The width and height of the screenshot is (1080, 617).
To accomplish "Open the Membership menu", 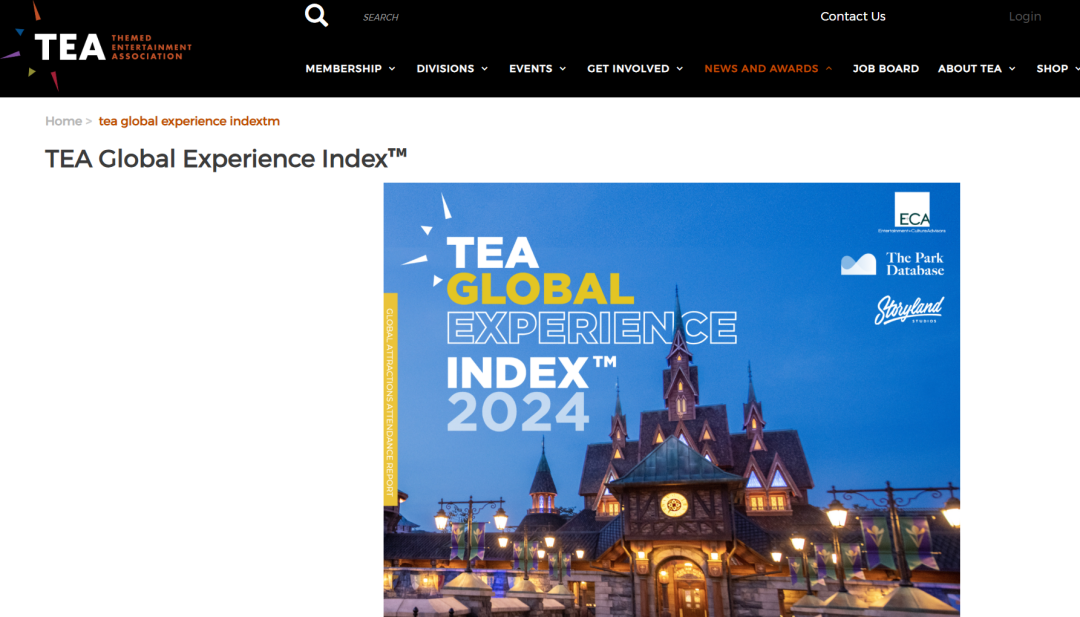I will click(x=343, y=69).
